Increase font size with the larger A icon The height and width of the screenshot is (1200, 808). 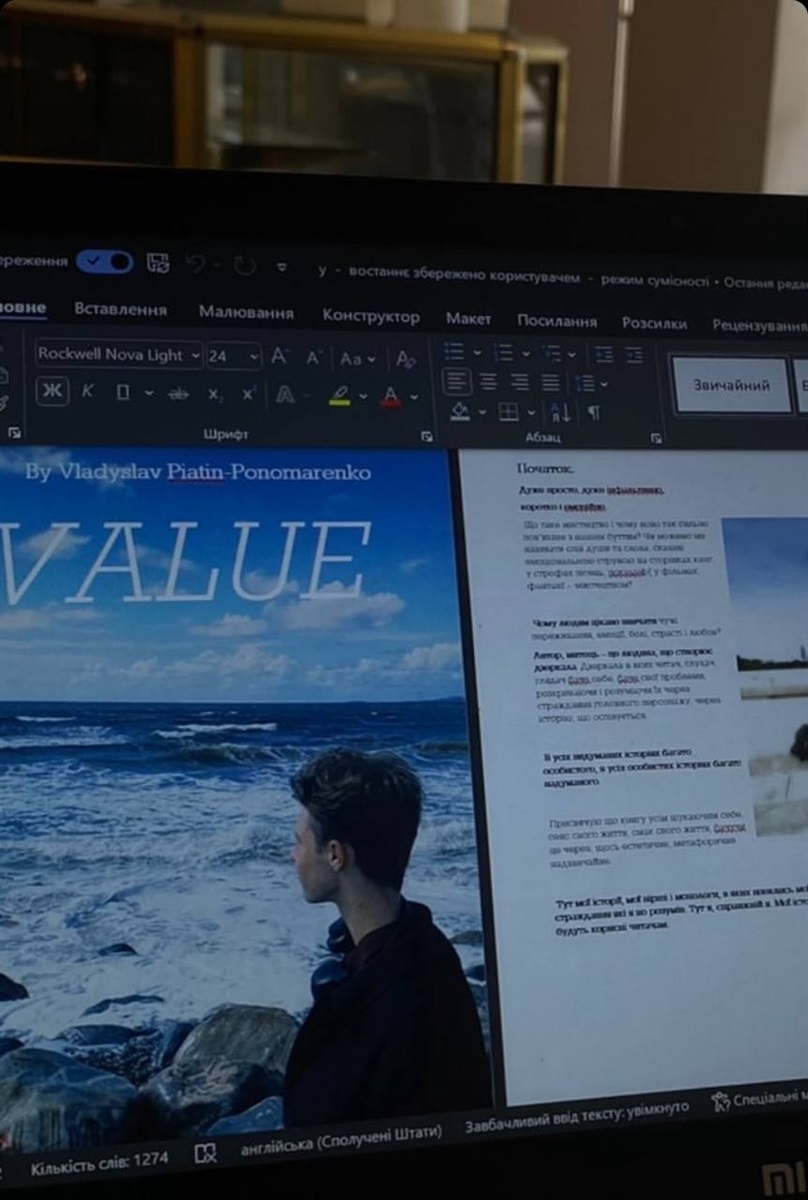(x=280, y=357)
